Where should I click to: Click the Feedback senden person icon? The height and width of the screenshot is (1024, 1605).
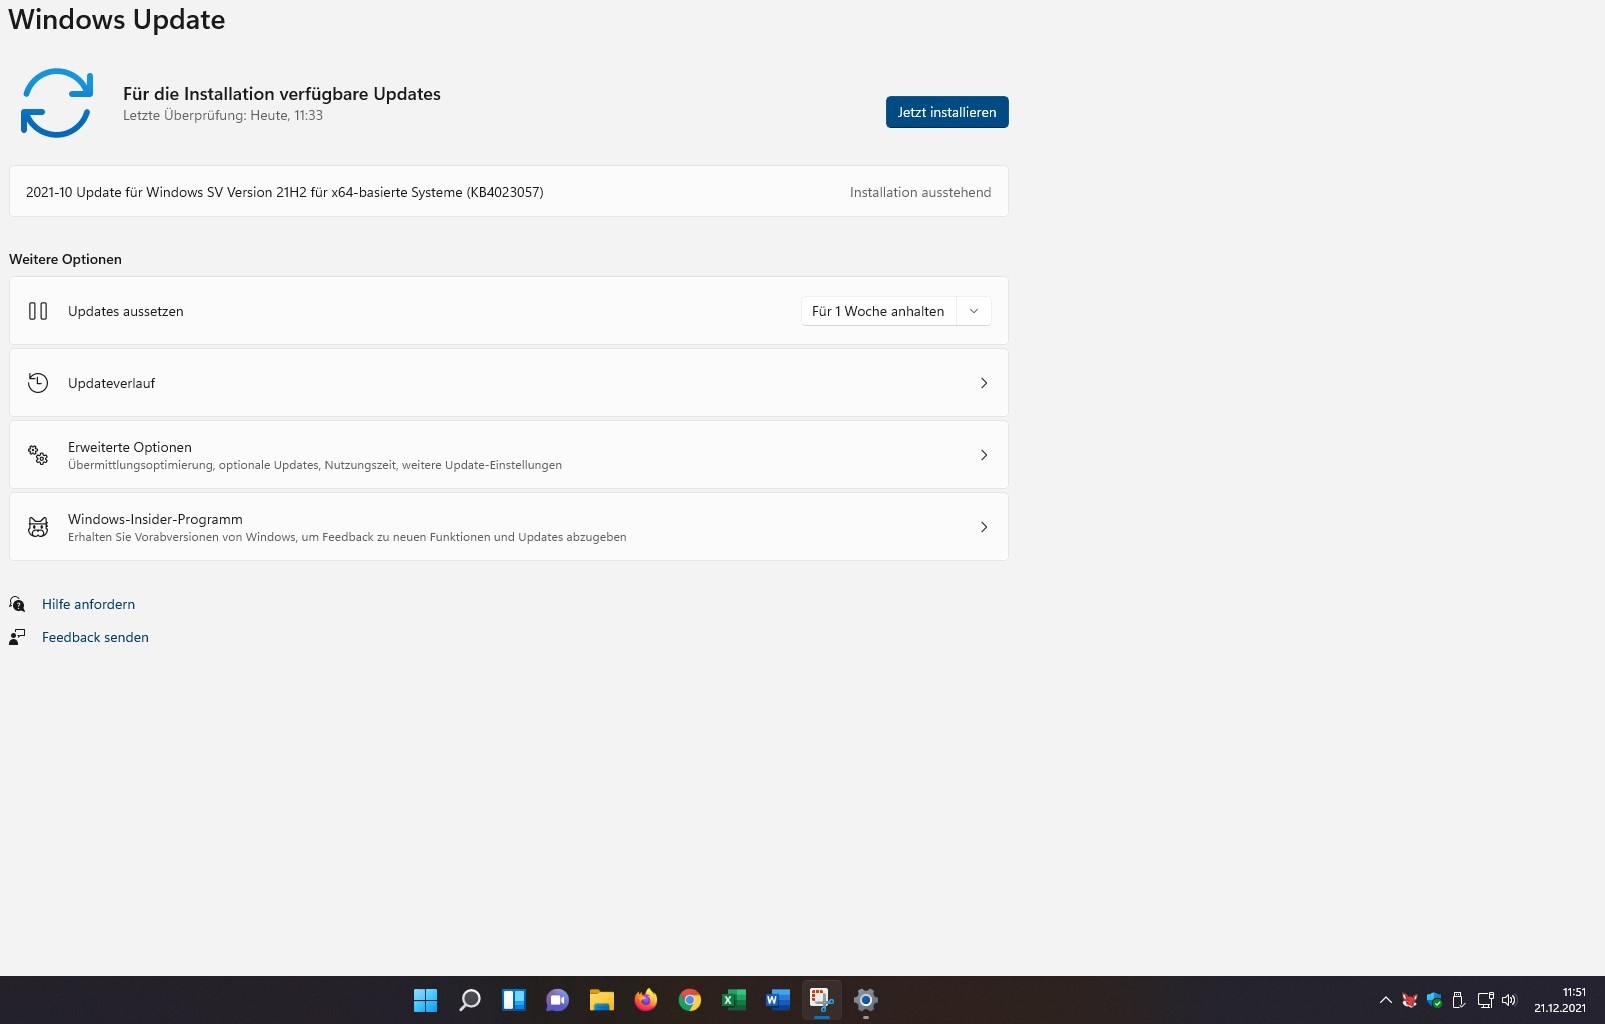point(17,637)
